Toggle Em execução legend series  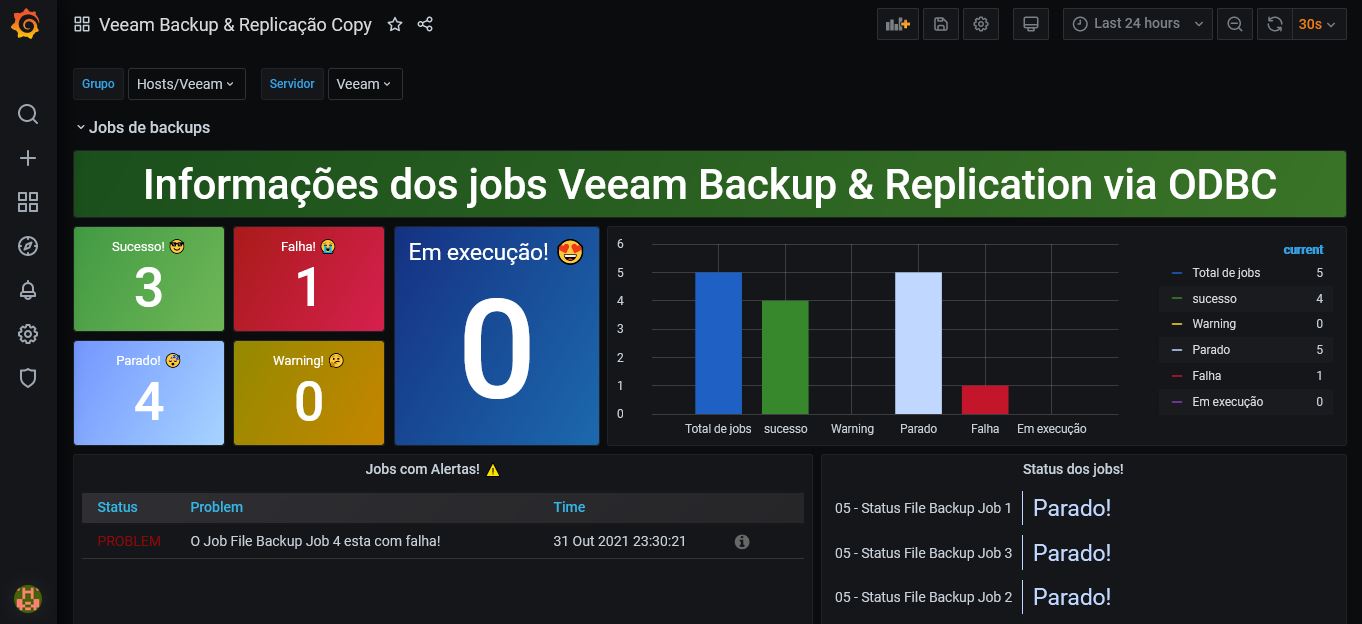click(x=1227, y=402)
